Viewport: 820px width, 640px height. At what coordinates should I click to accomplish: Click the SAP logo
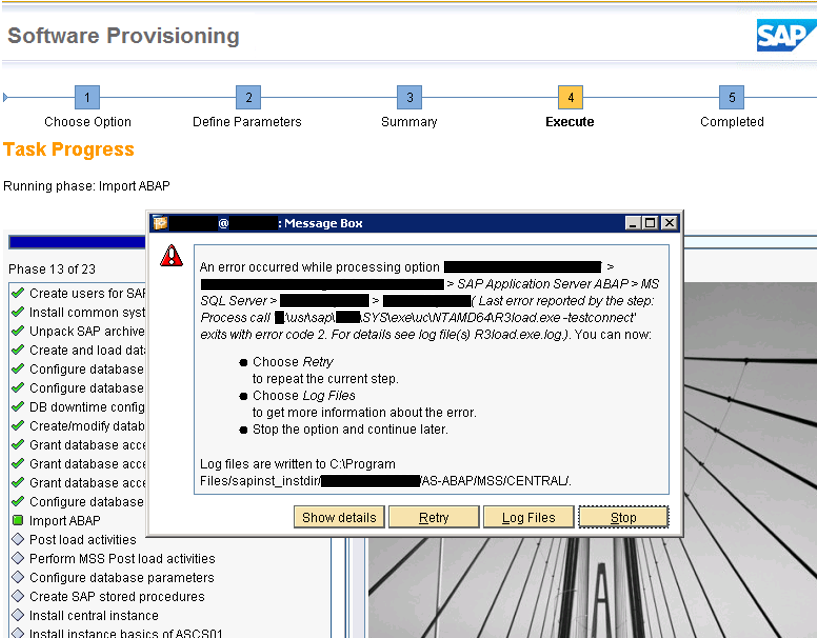785,36
